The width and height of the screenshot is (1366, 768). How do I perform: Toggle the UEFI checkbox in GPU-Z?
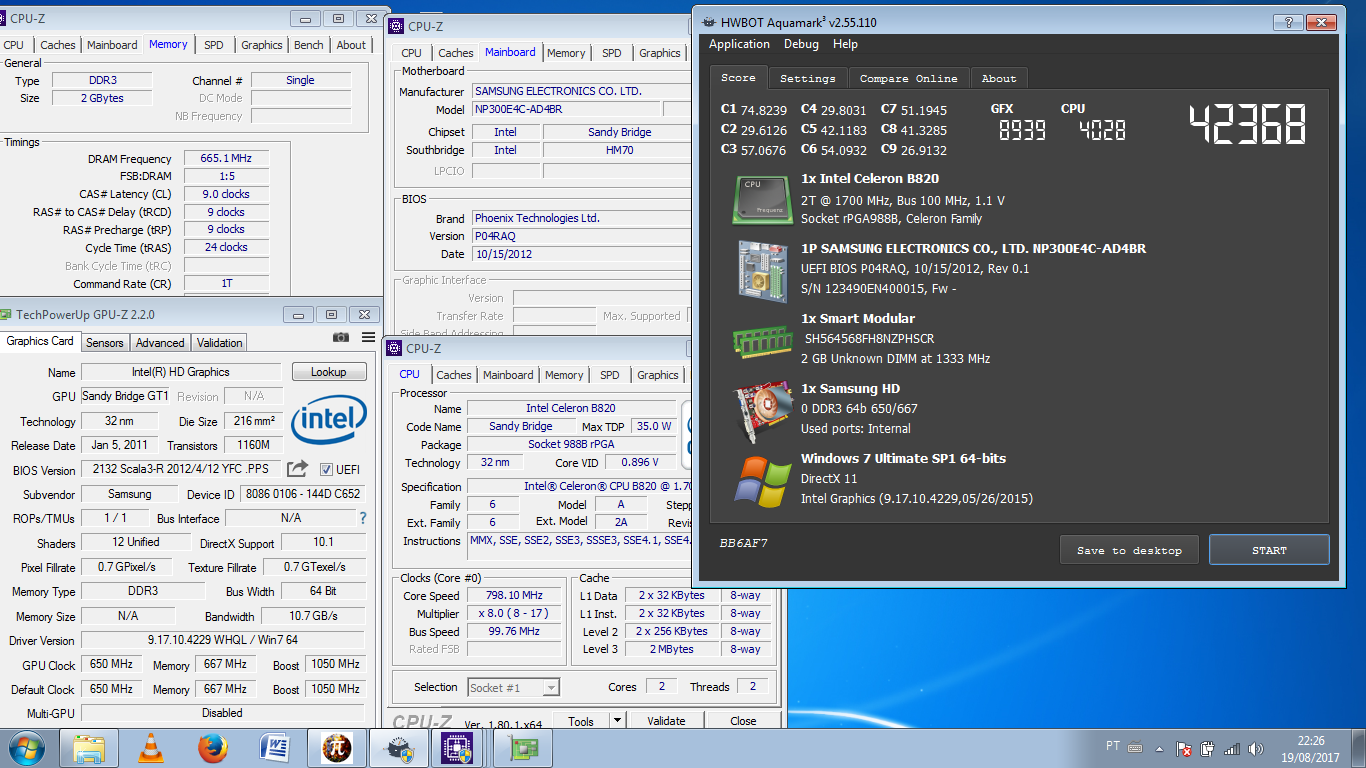(x=326, y=470)
